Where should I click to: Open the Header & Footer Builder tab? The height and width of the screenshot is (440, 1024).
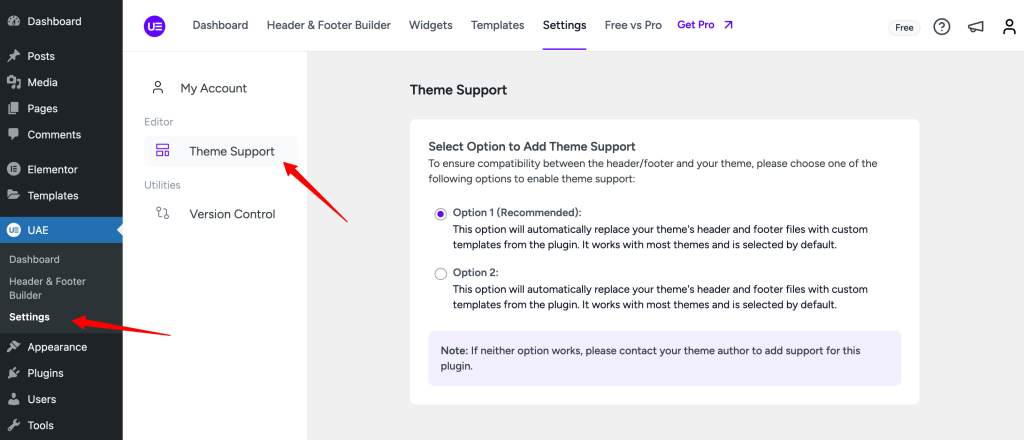click(x=328, y=25)
